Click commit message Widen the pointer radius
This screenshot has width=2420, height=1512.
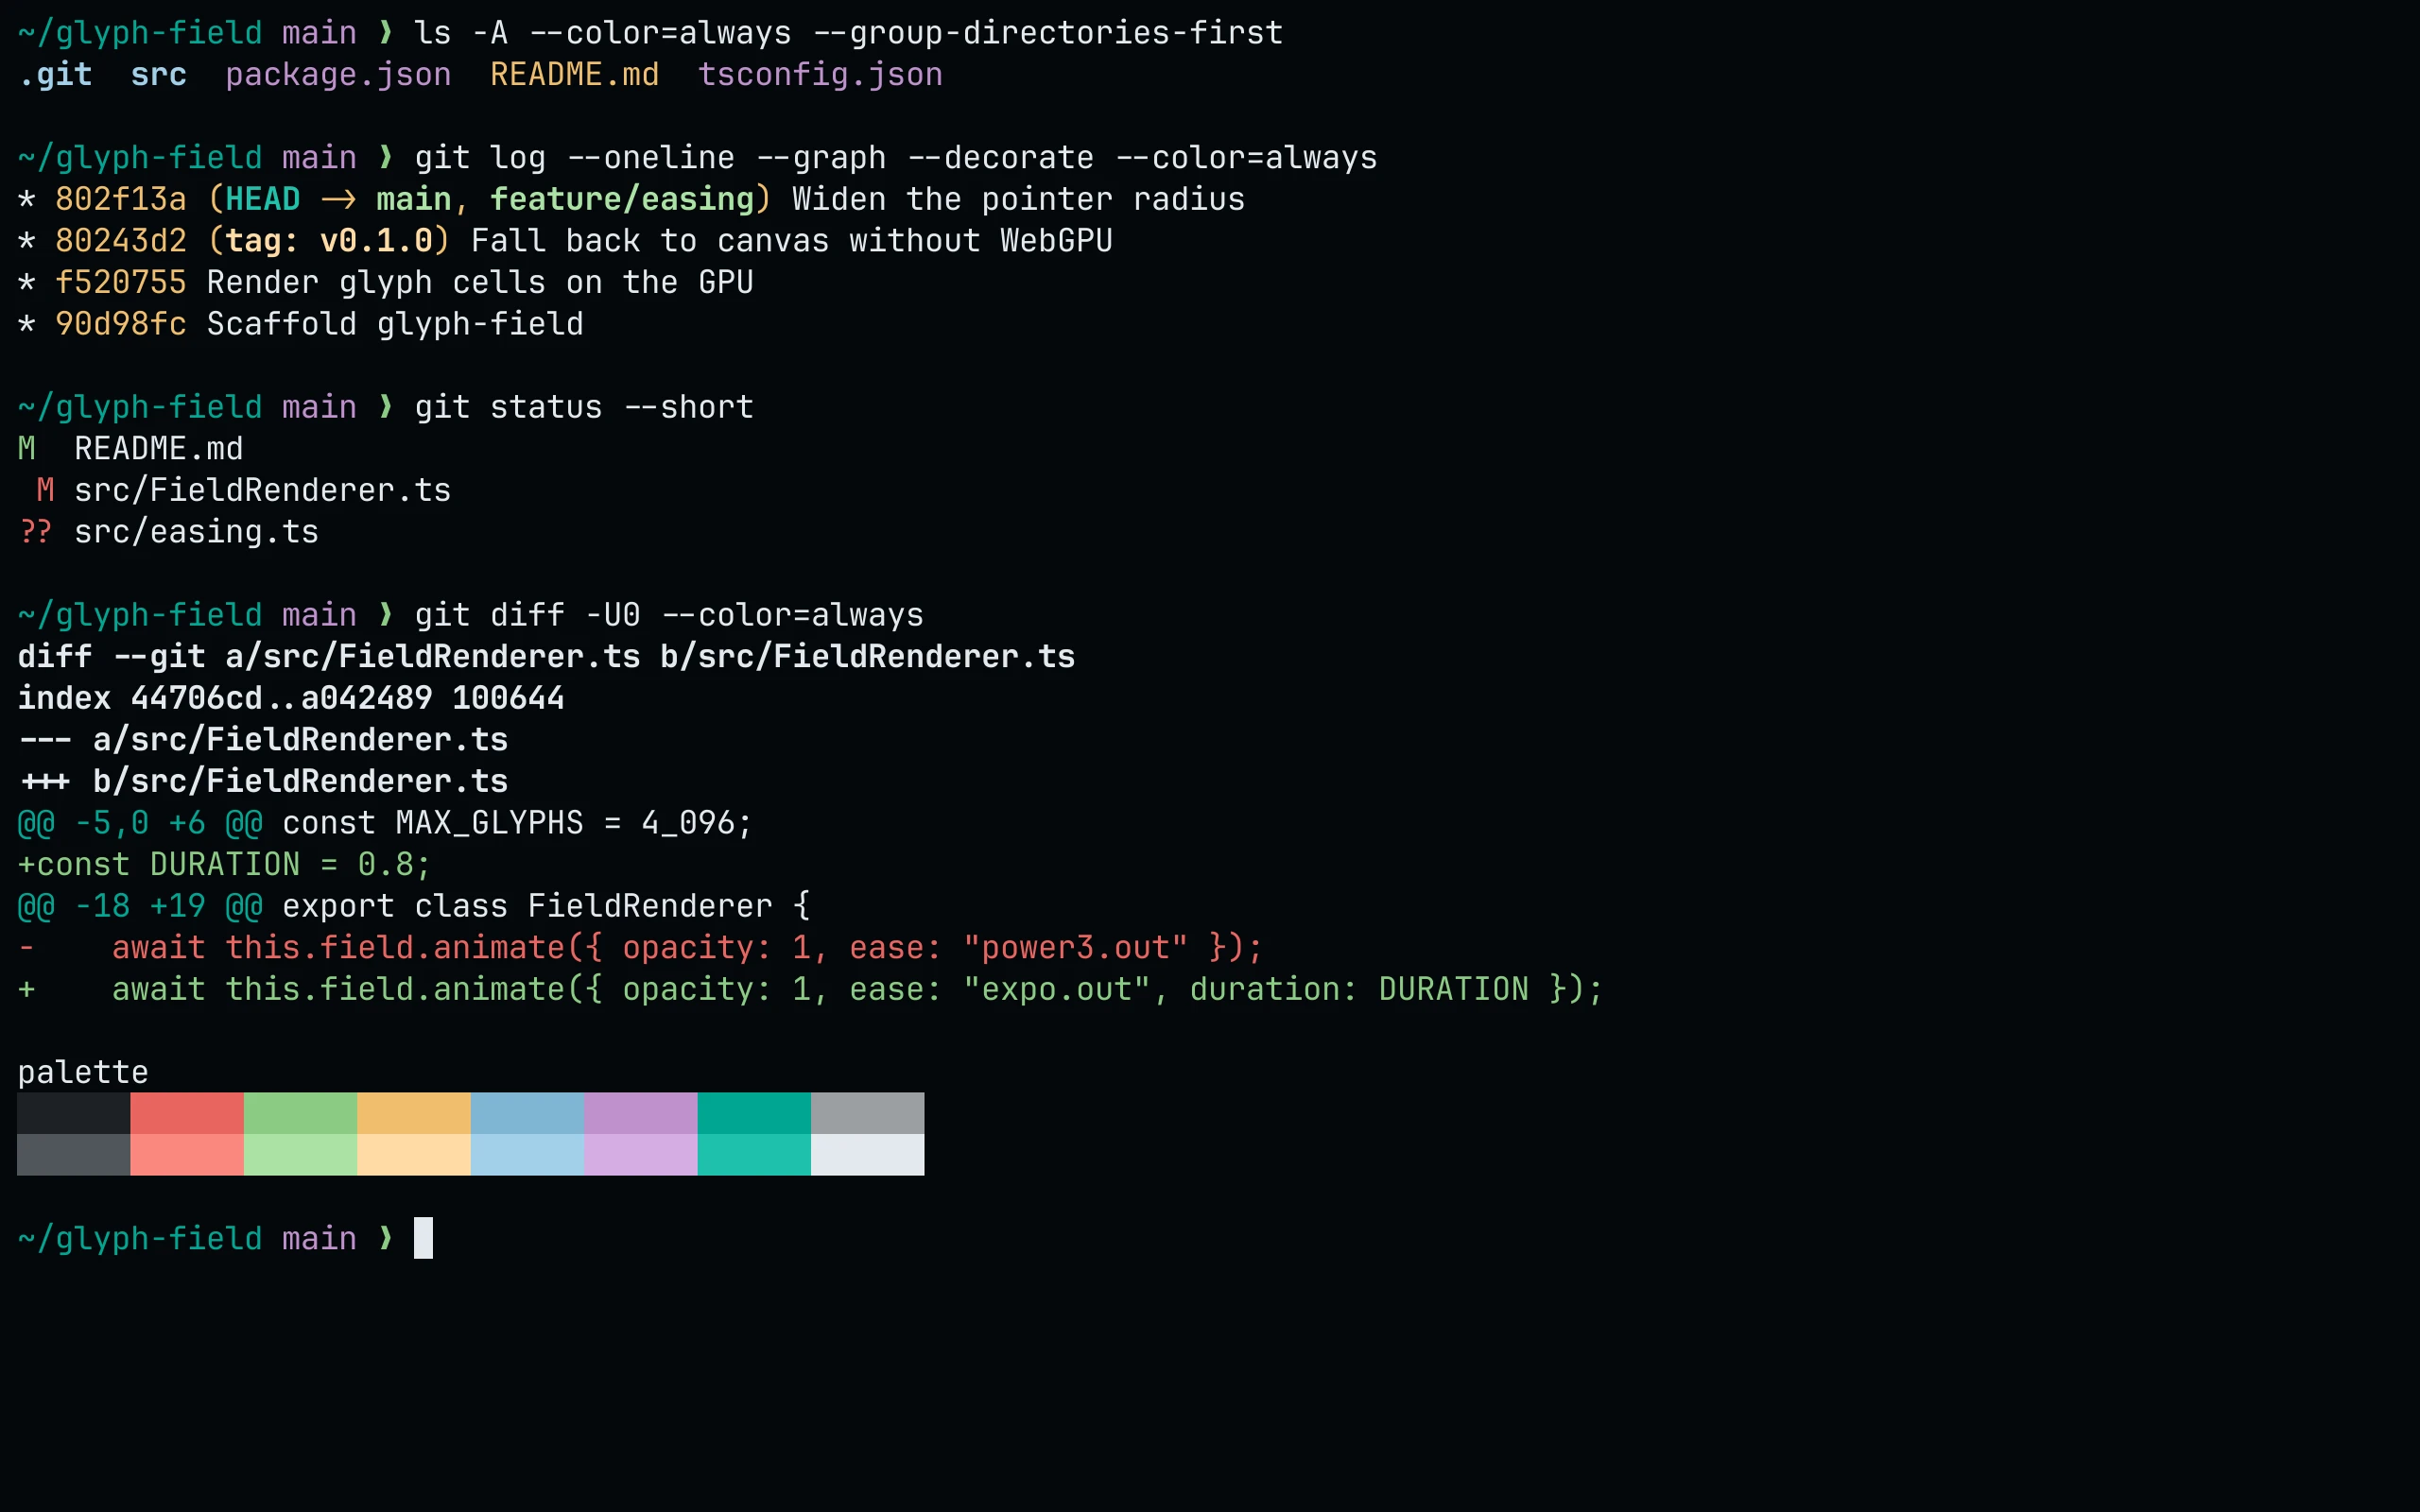(x=1019, y=199)
